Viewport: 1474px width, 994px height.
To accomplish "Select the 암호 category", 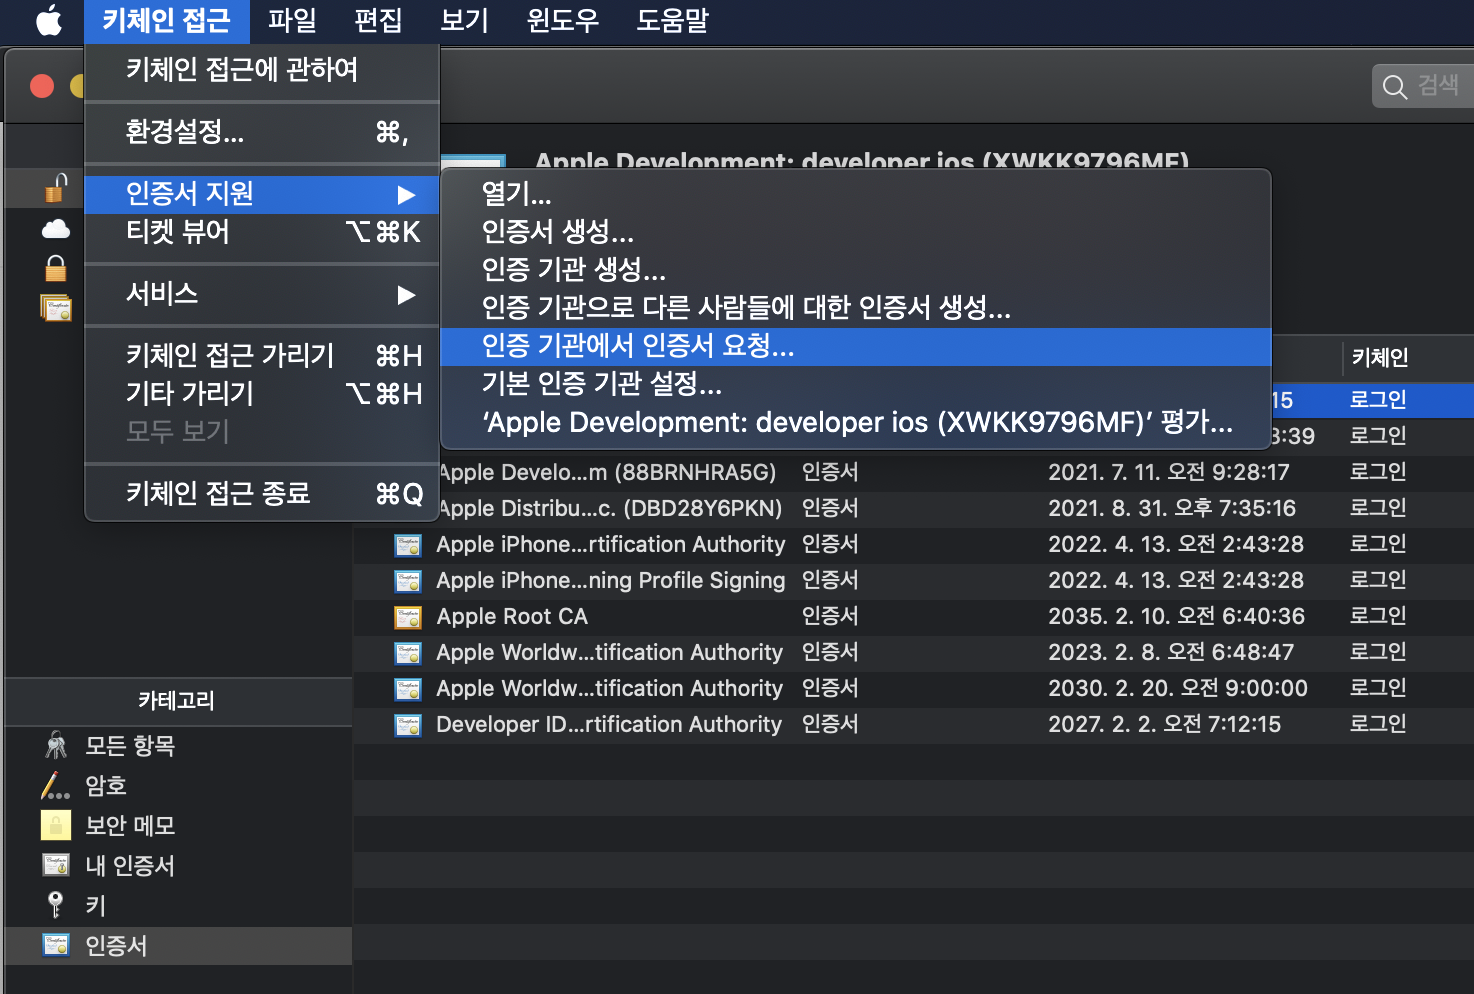I will [178, 786].
